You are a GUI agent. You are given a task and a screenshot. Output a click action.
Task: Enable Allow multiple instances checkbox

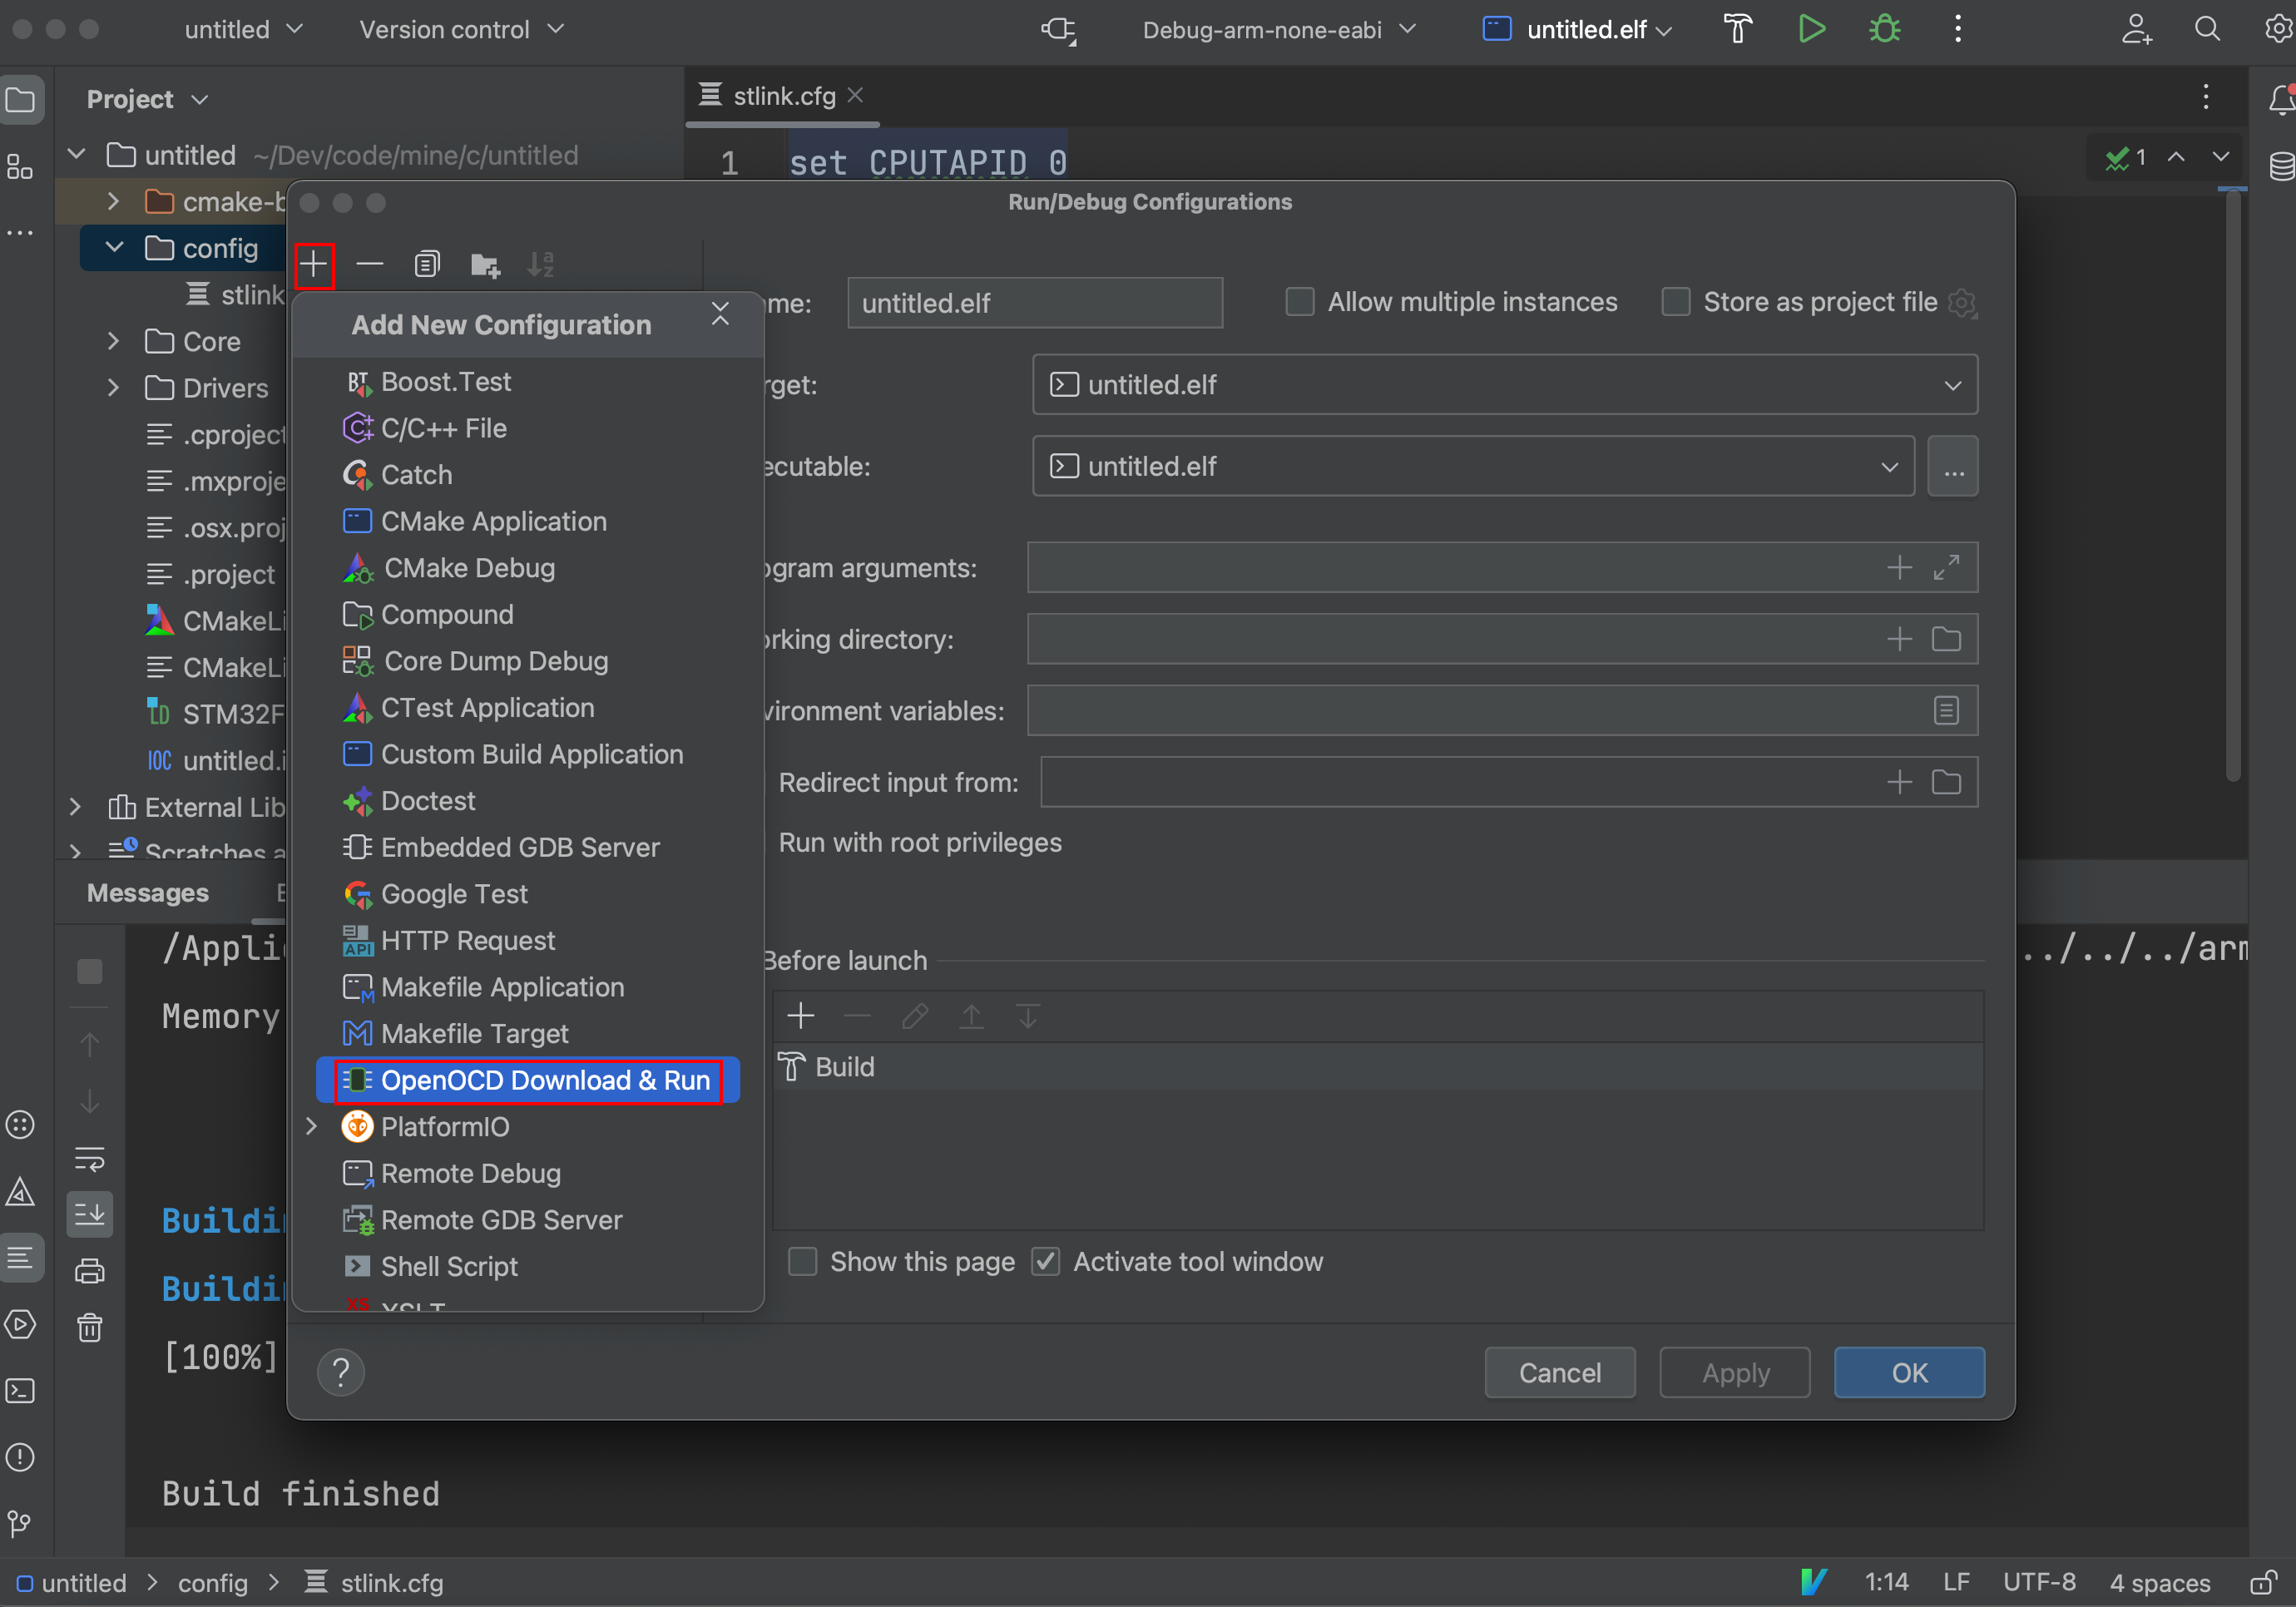1299,302
